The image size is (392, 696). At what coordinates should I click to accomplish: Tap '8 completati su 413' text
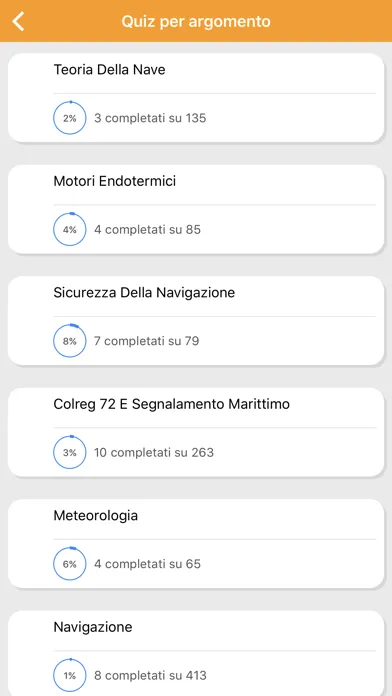[150, 675]
